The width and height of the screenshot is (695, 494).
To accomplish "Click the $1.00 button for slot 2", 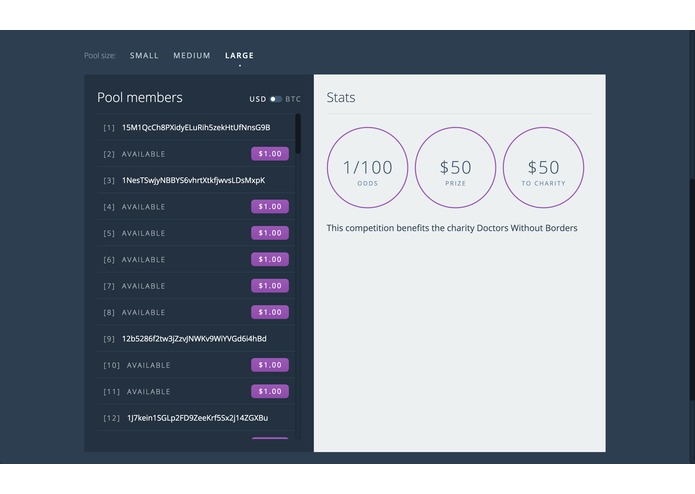I will [270, 154].
